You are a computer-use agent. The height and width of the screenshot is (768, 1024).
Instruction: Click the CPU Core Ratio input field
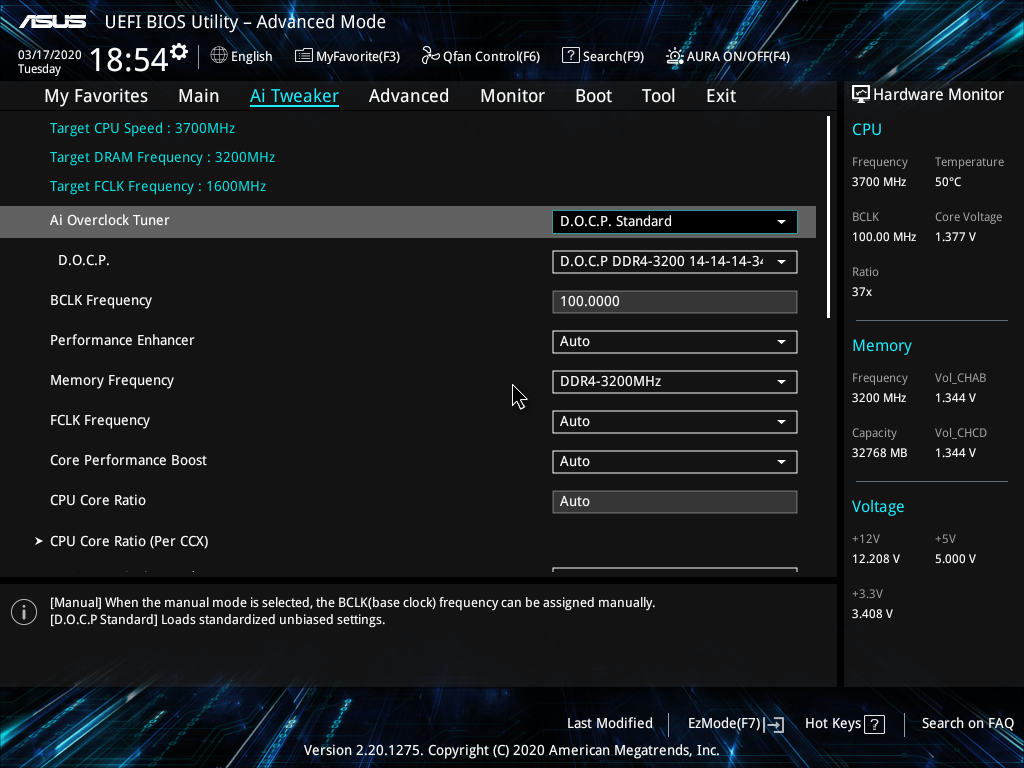click(675, 502)
